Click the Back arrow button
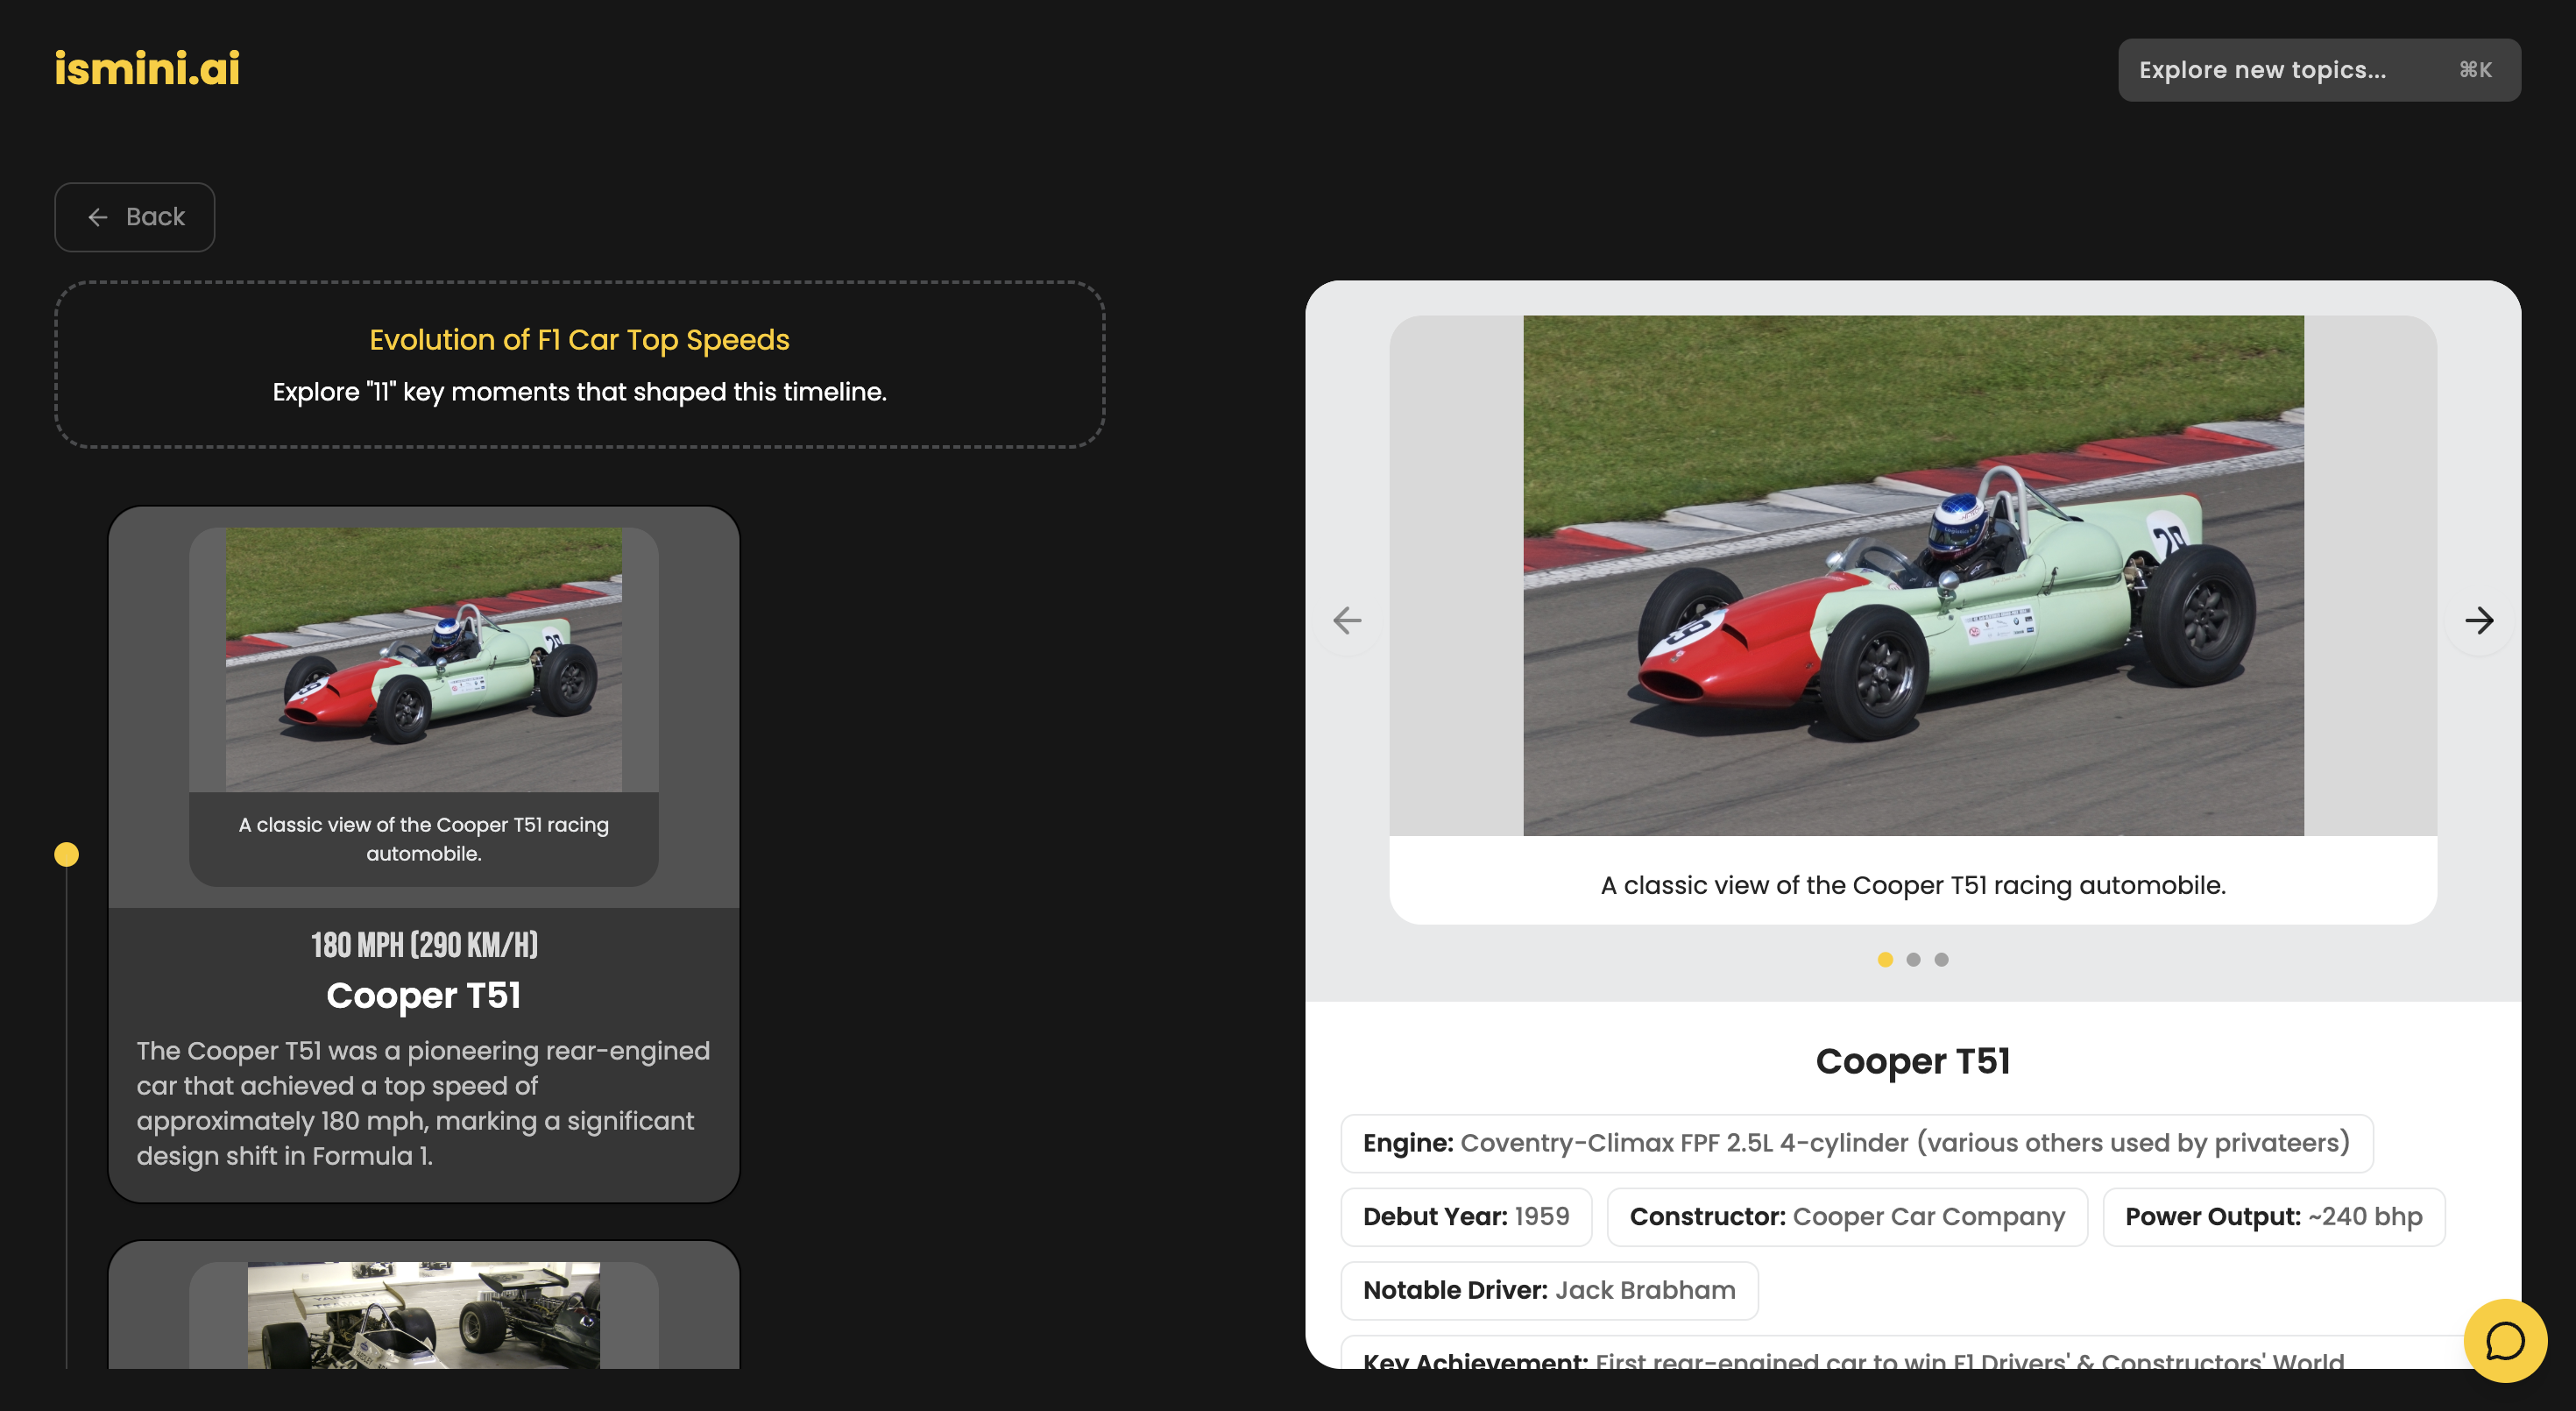 tap(135, 217)
